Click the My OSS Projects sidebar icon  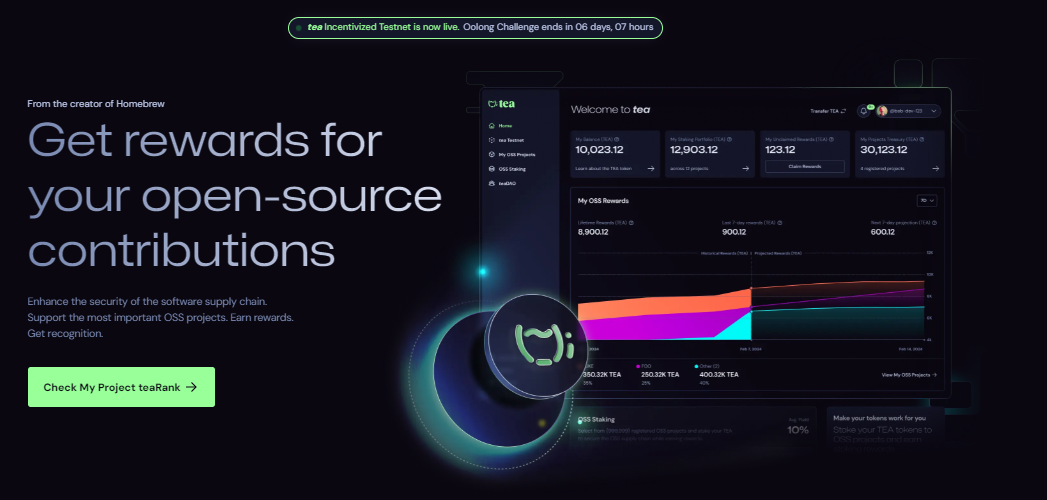[x=491, y=155]
